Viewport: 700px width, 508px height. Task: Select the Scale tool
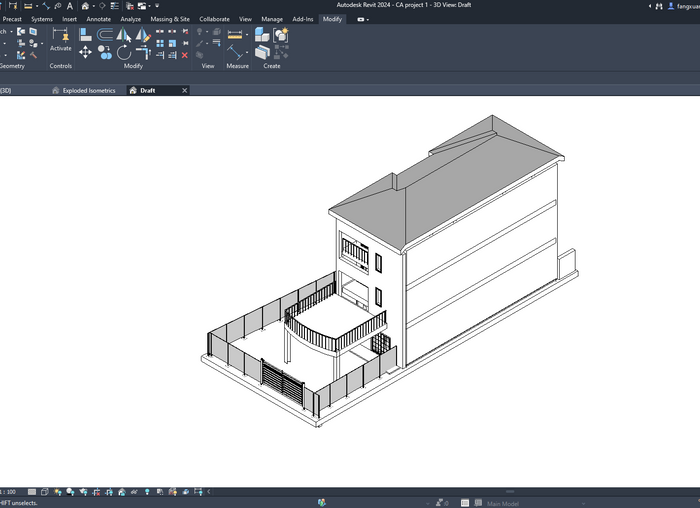tap(172, 43)
